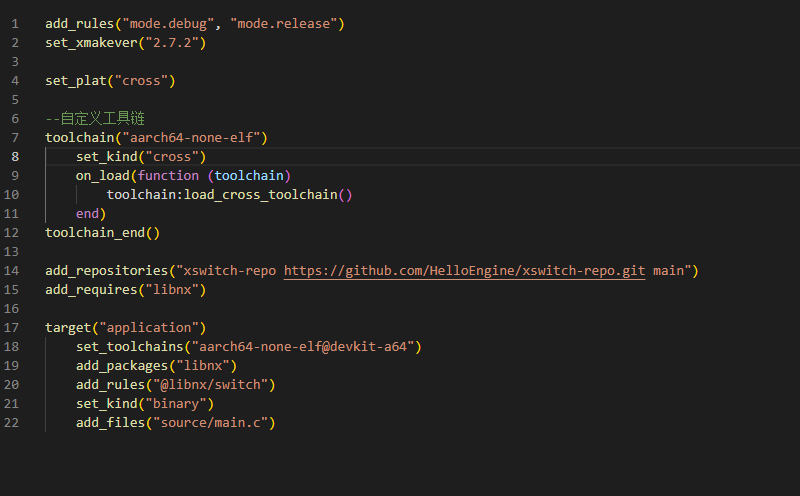
Task: Click line number 17 in the gutter
Action: pos(11,328)
